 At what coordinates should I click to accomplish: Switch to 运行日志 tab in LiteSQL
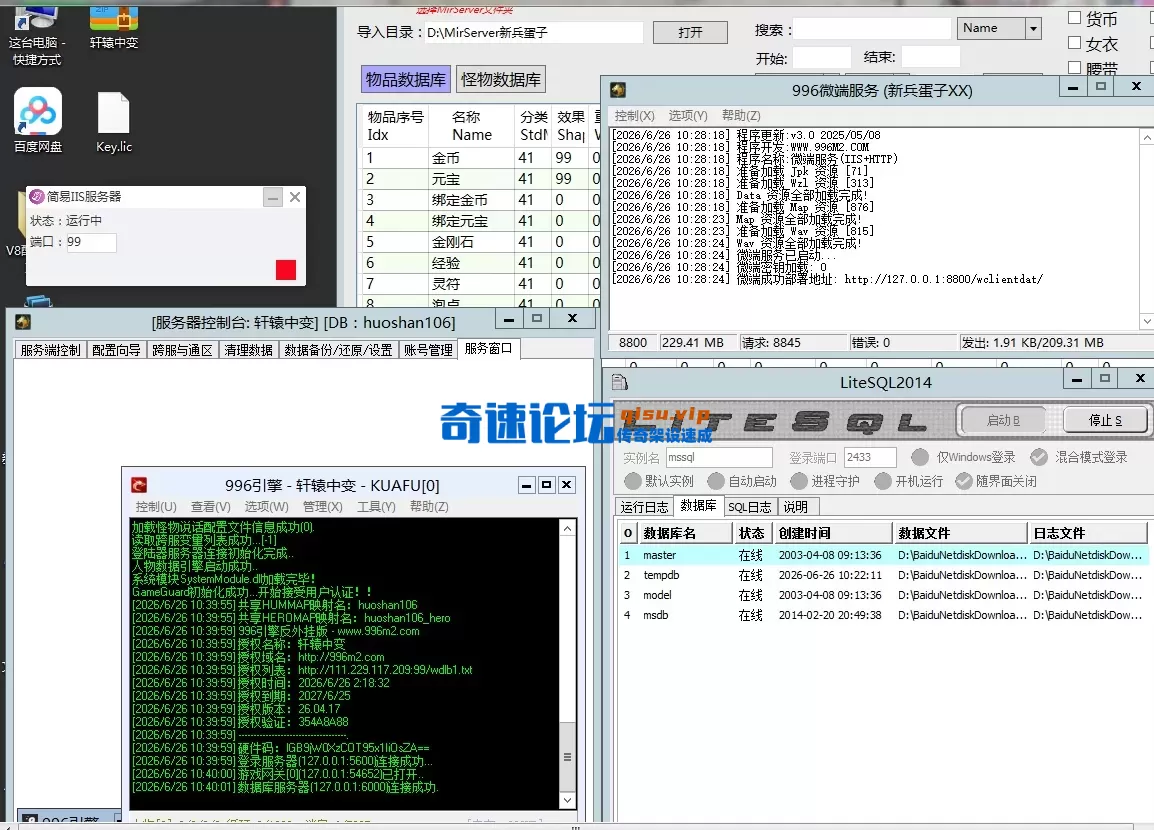point(645,507)
